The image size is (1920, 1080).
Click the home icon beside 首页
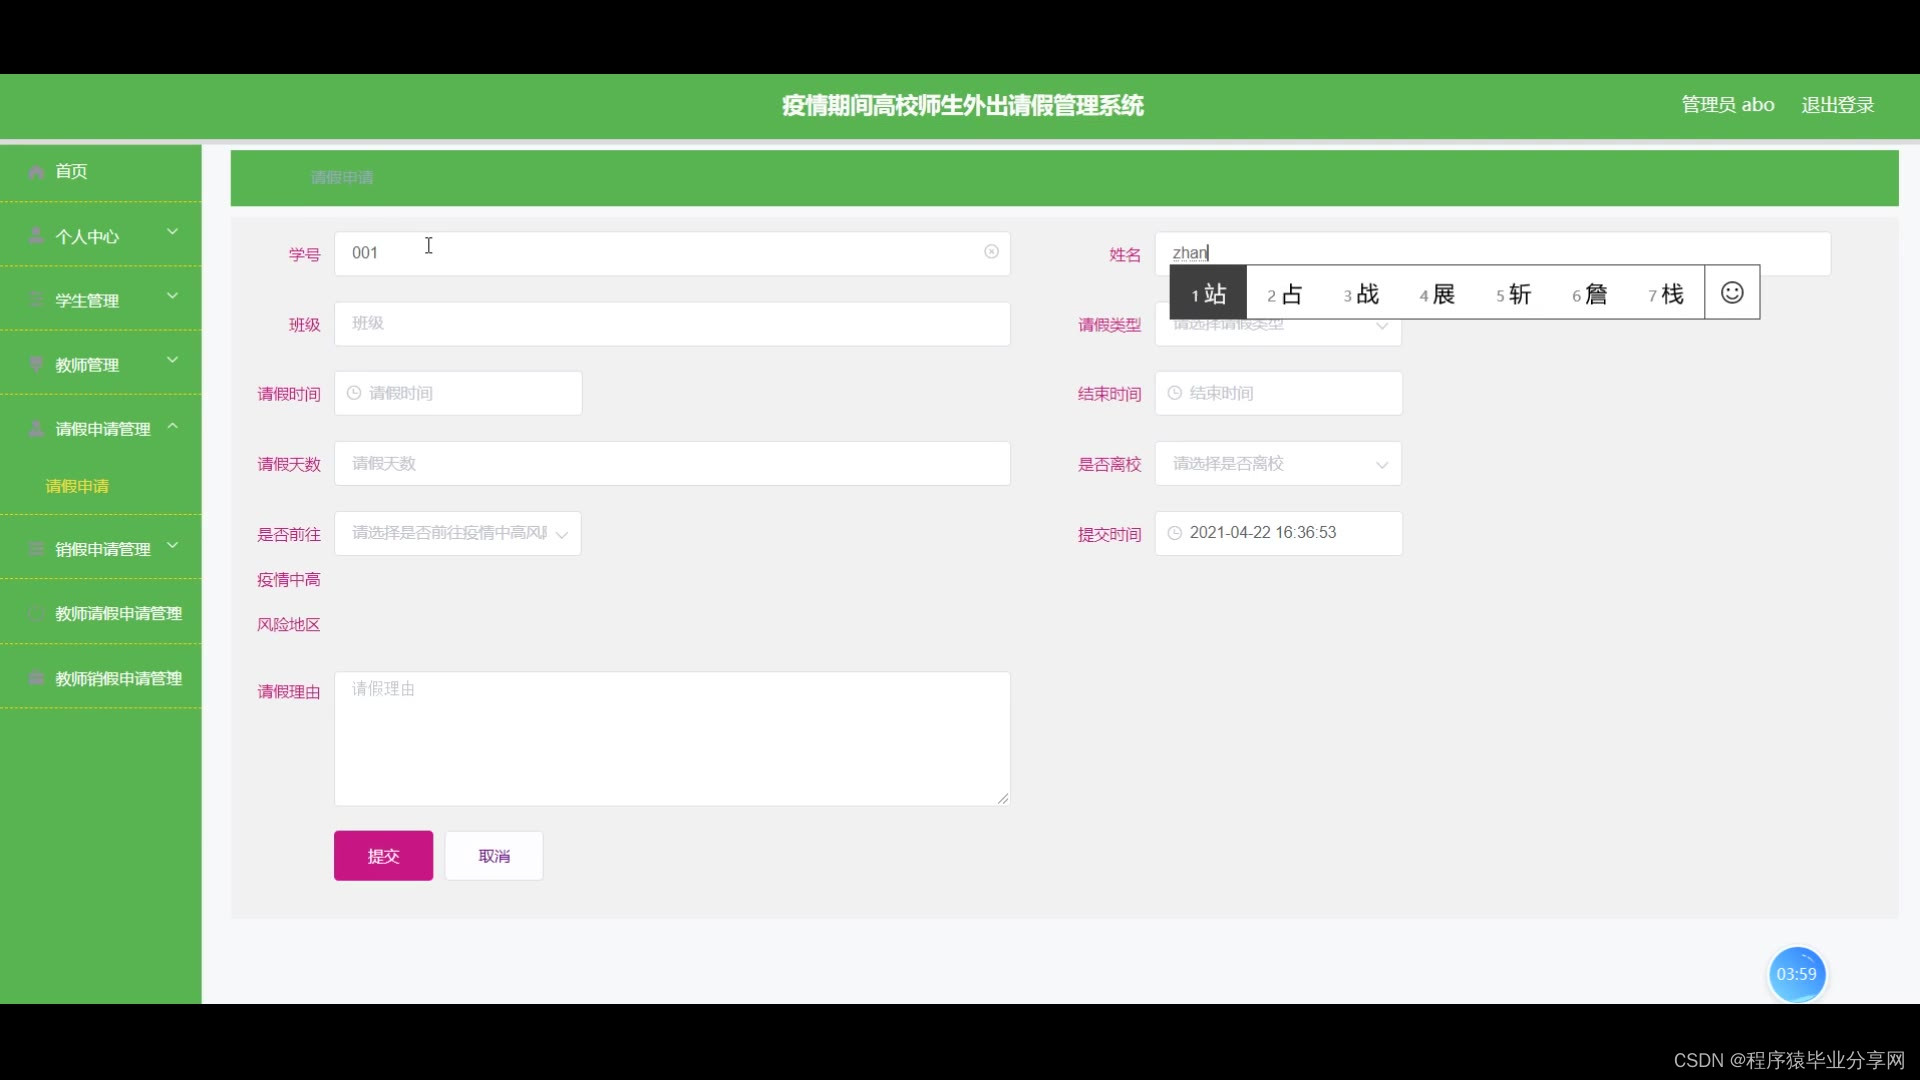coord(36,172)
